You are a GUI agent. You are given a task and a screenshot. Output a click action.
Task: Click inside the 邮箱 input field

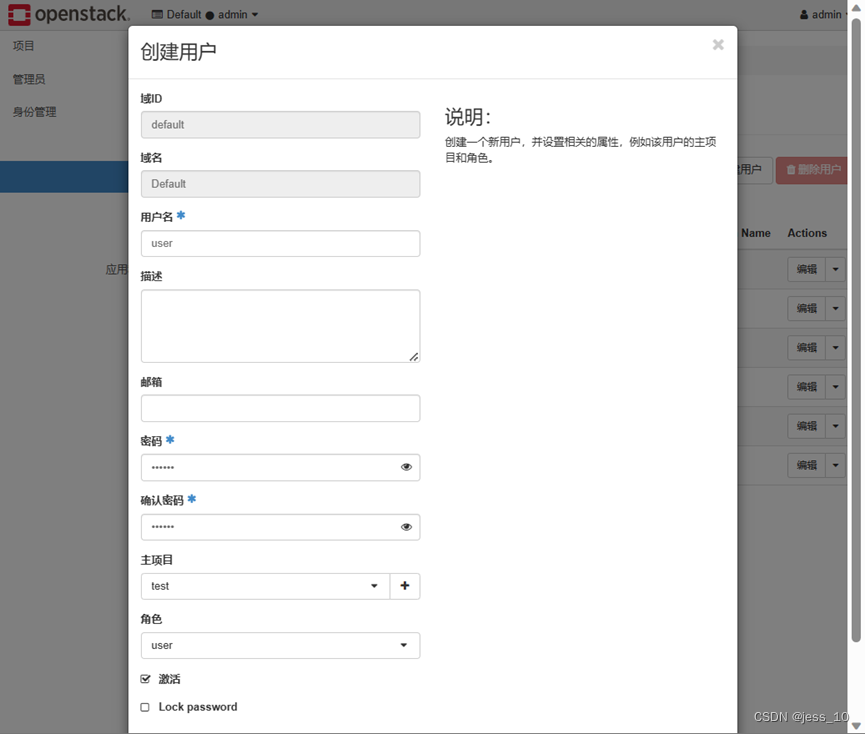point(280,408)
